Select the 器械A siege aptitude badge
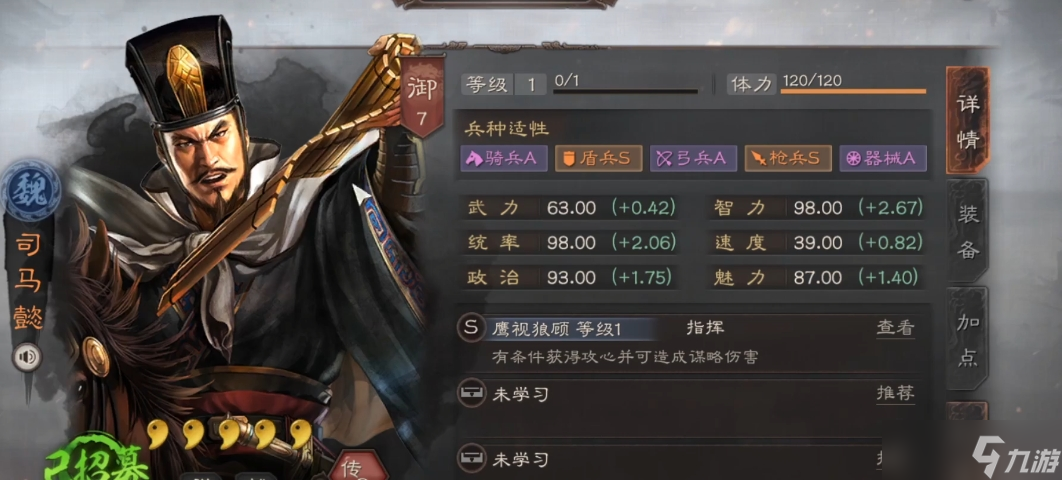The image size is (1062, 480). pyautogui.click(x=883, y=158)
